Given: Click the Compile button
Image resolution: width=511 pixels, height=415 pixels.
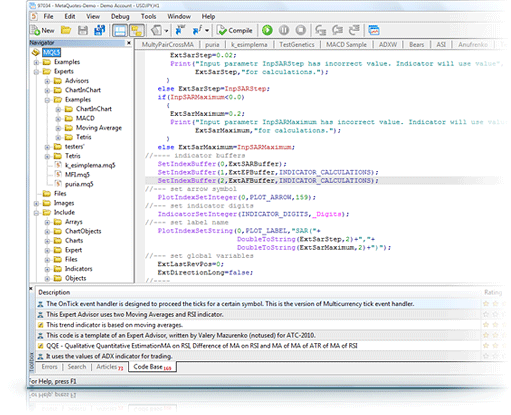Looking at the screenshot, I should tap(235, 30).
